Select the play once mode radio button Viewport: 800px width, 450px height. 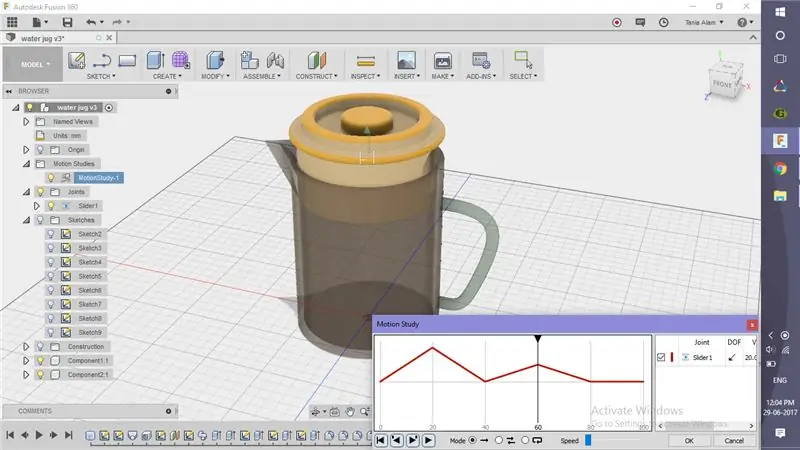[x=472, y=440]
